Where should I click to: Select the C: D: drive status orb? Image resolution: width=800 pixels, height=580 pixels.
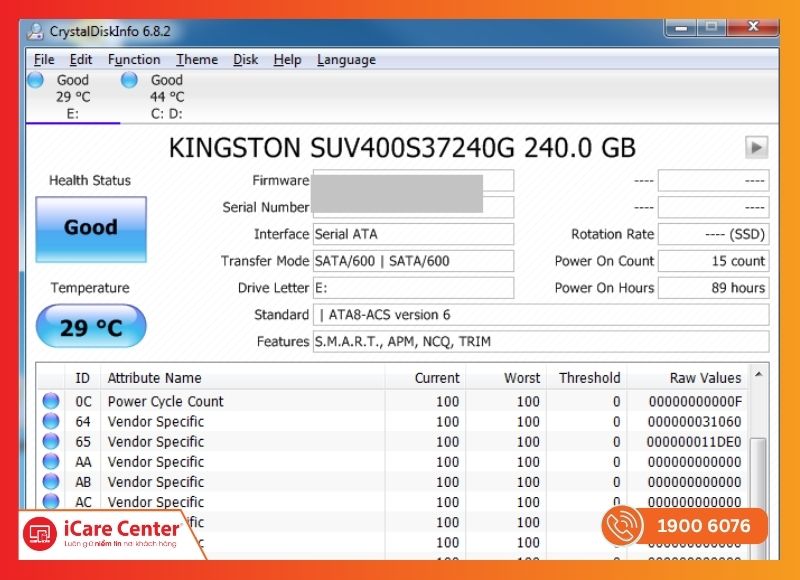(x=129, y=81)
